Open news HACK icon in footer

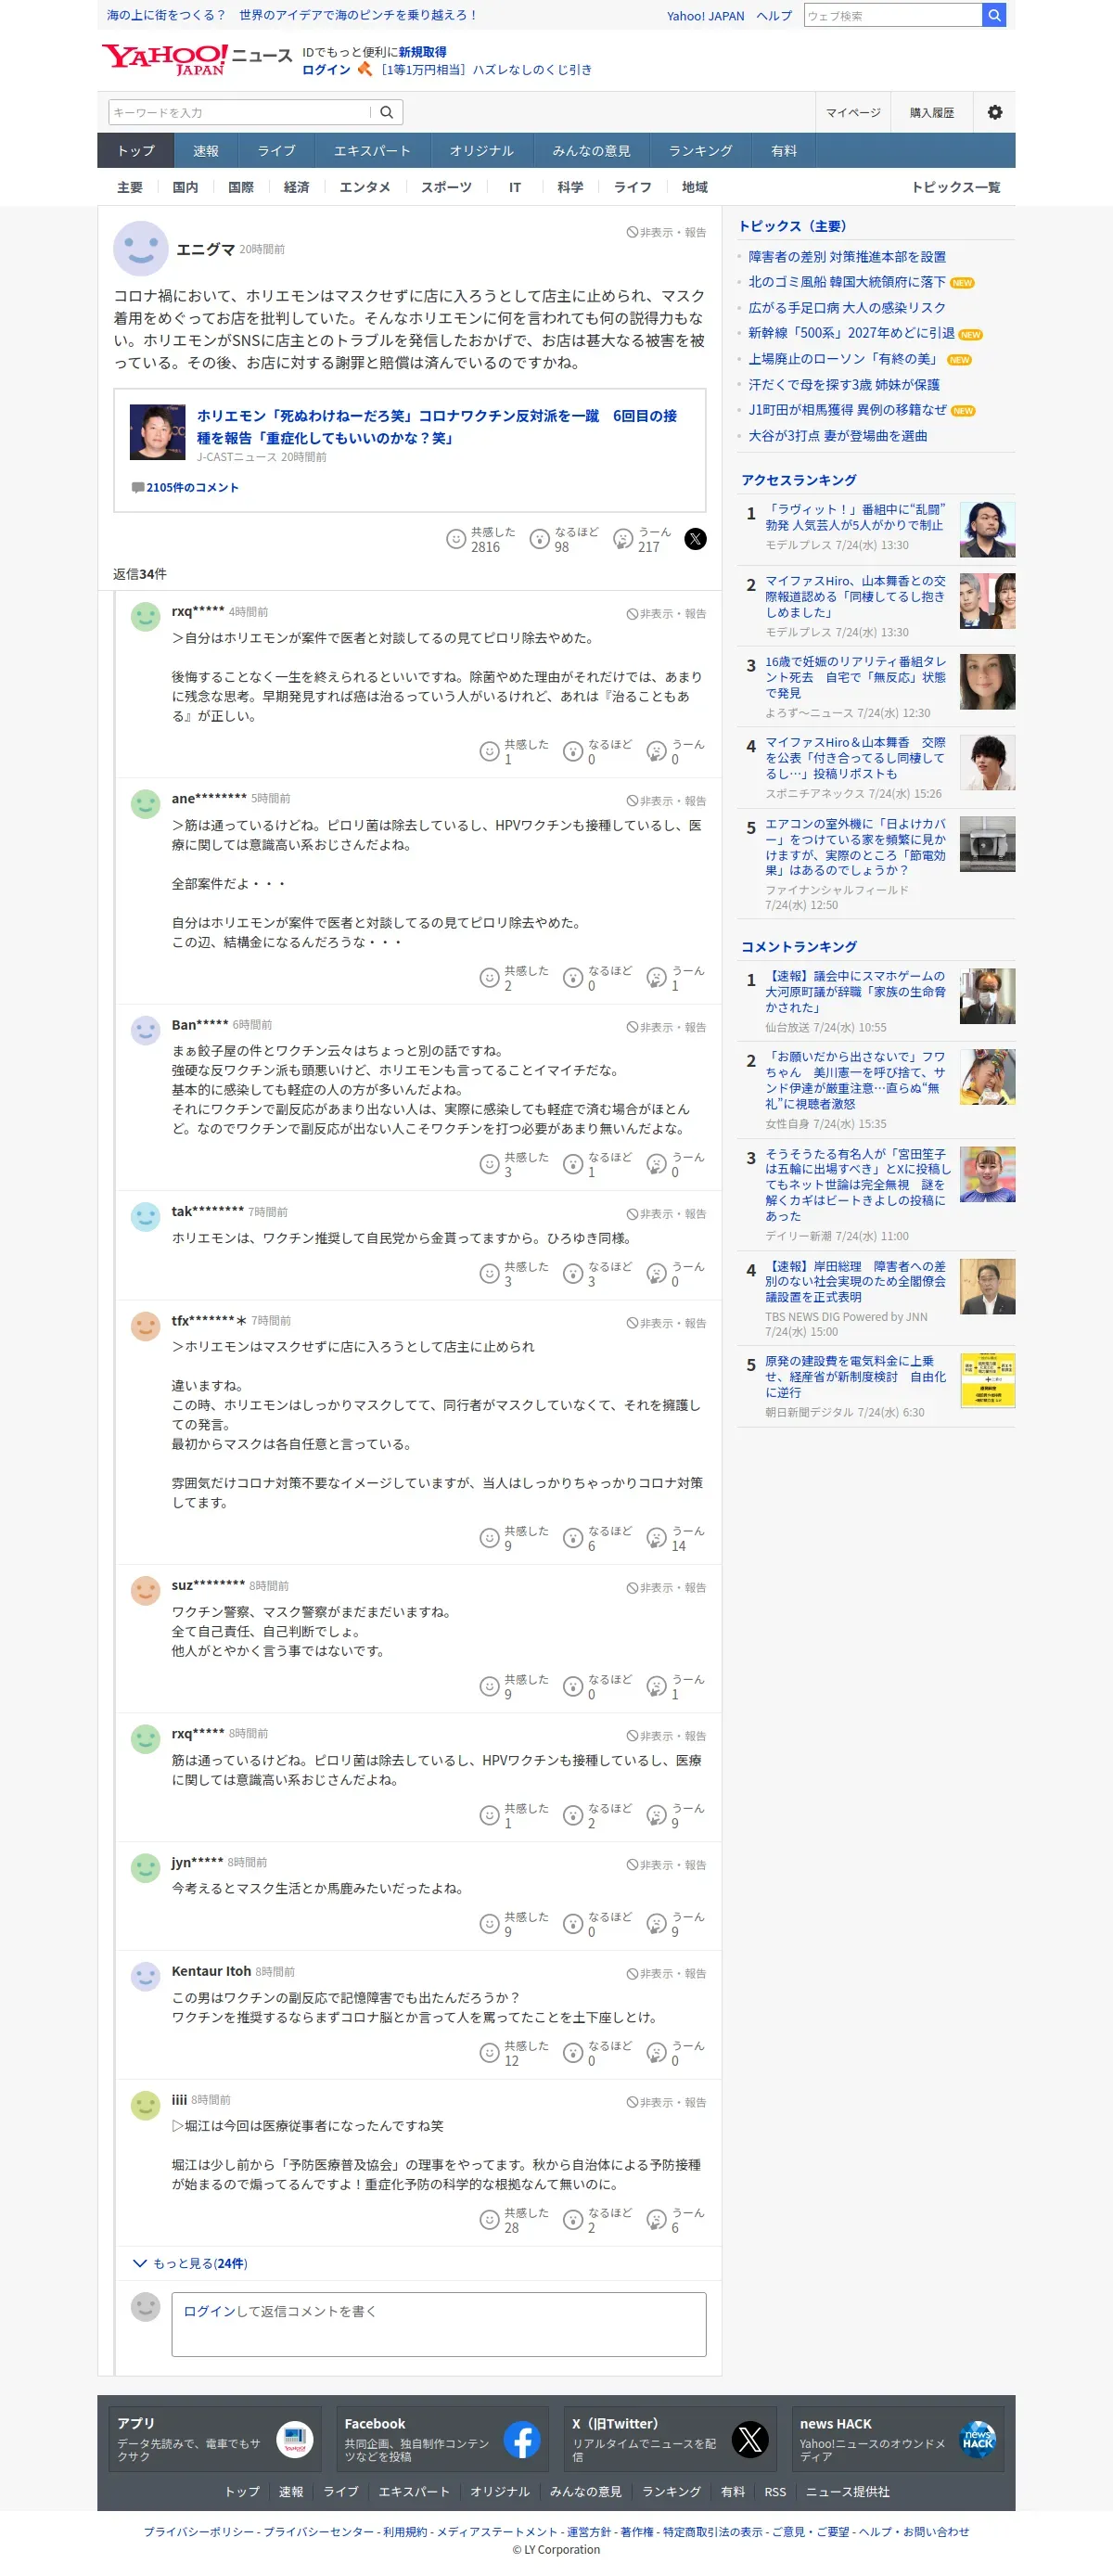[x=977, y=2440]
